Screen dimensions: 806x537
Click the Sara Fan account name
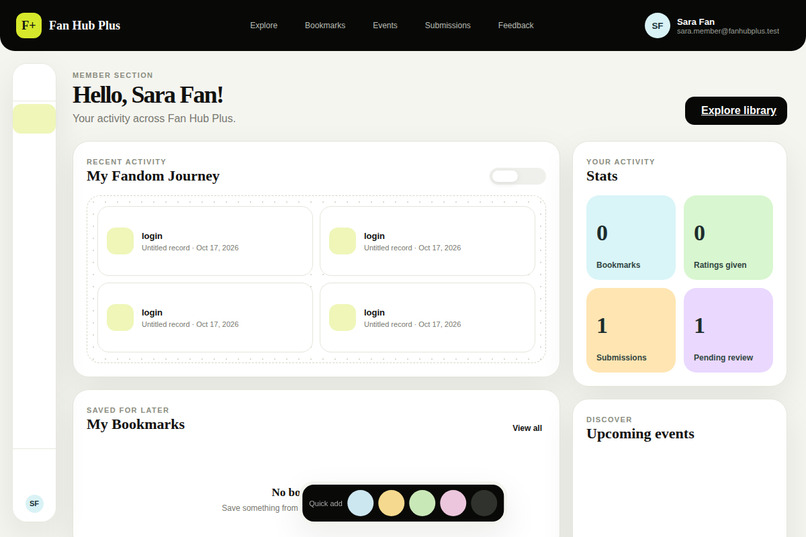point(695,22)
